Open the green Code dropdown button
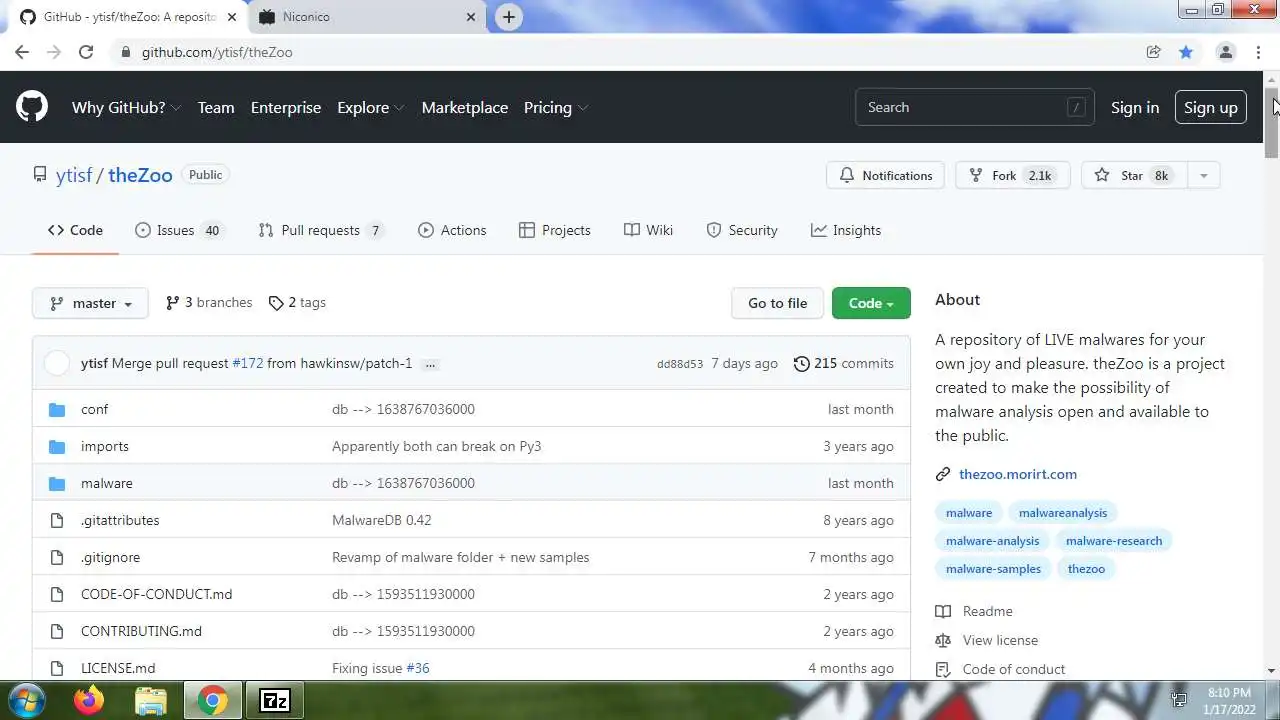Screen dimensions: 1280x720 871,303
